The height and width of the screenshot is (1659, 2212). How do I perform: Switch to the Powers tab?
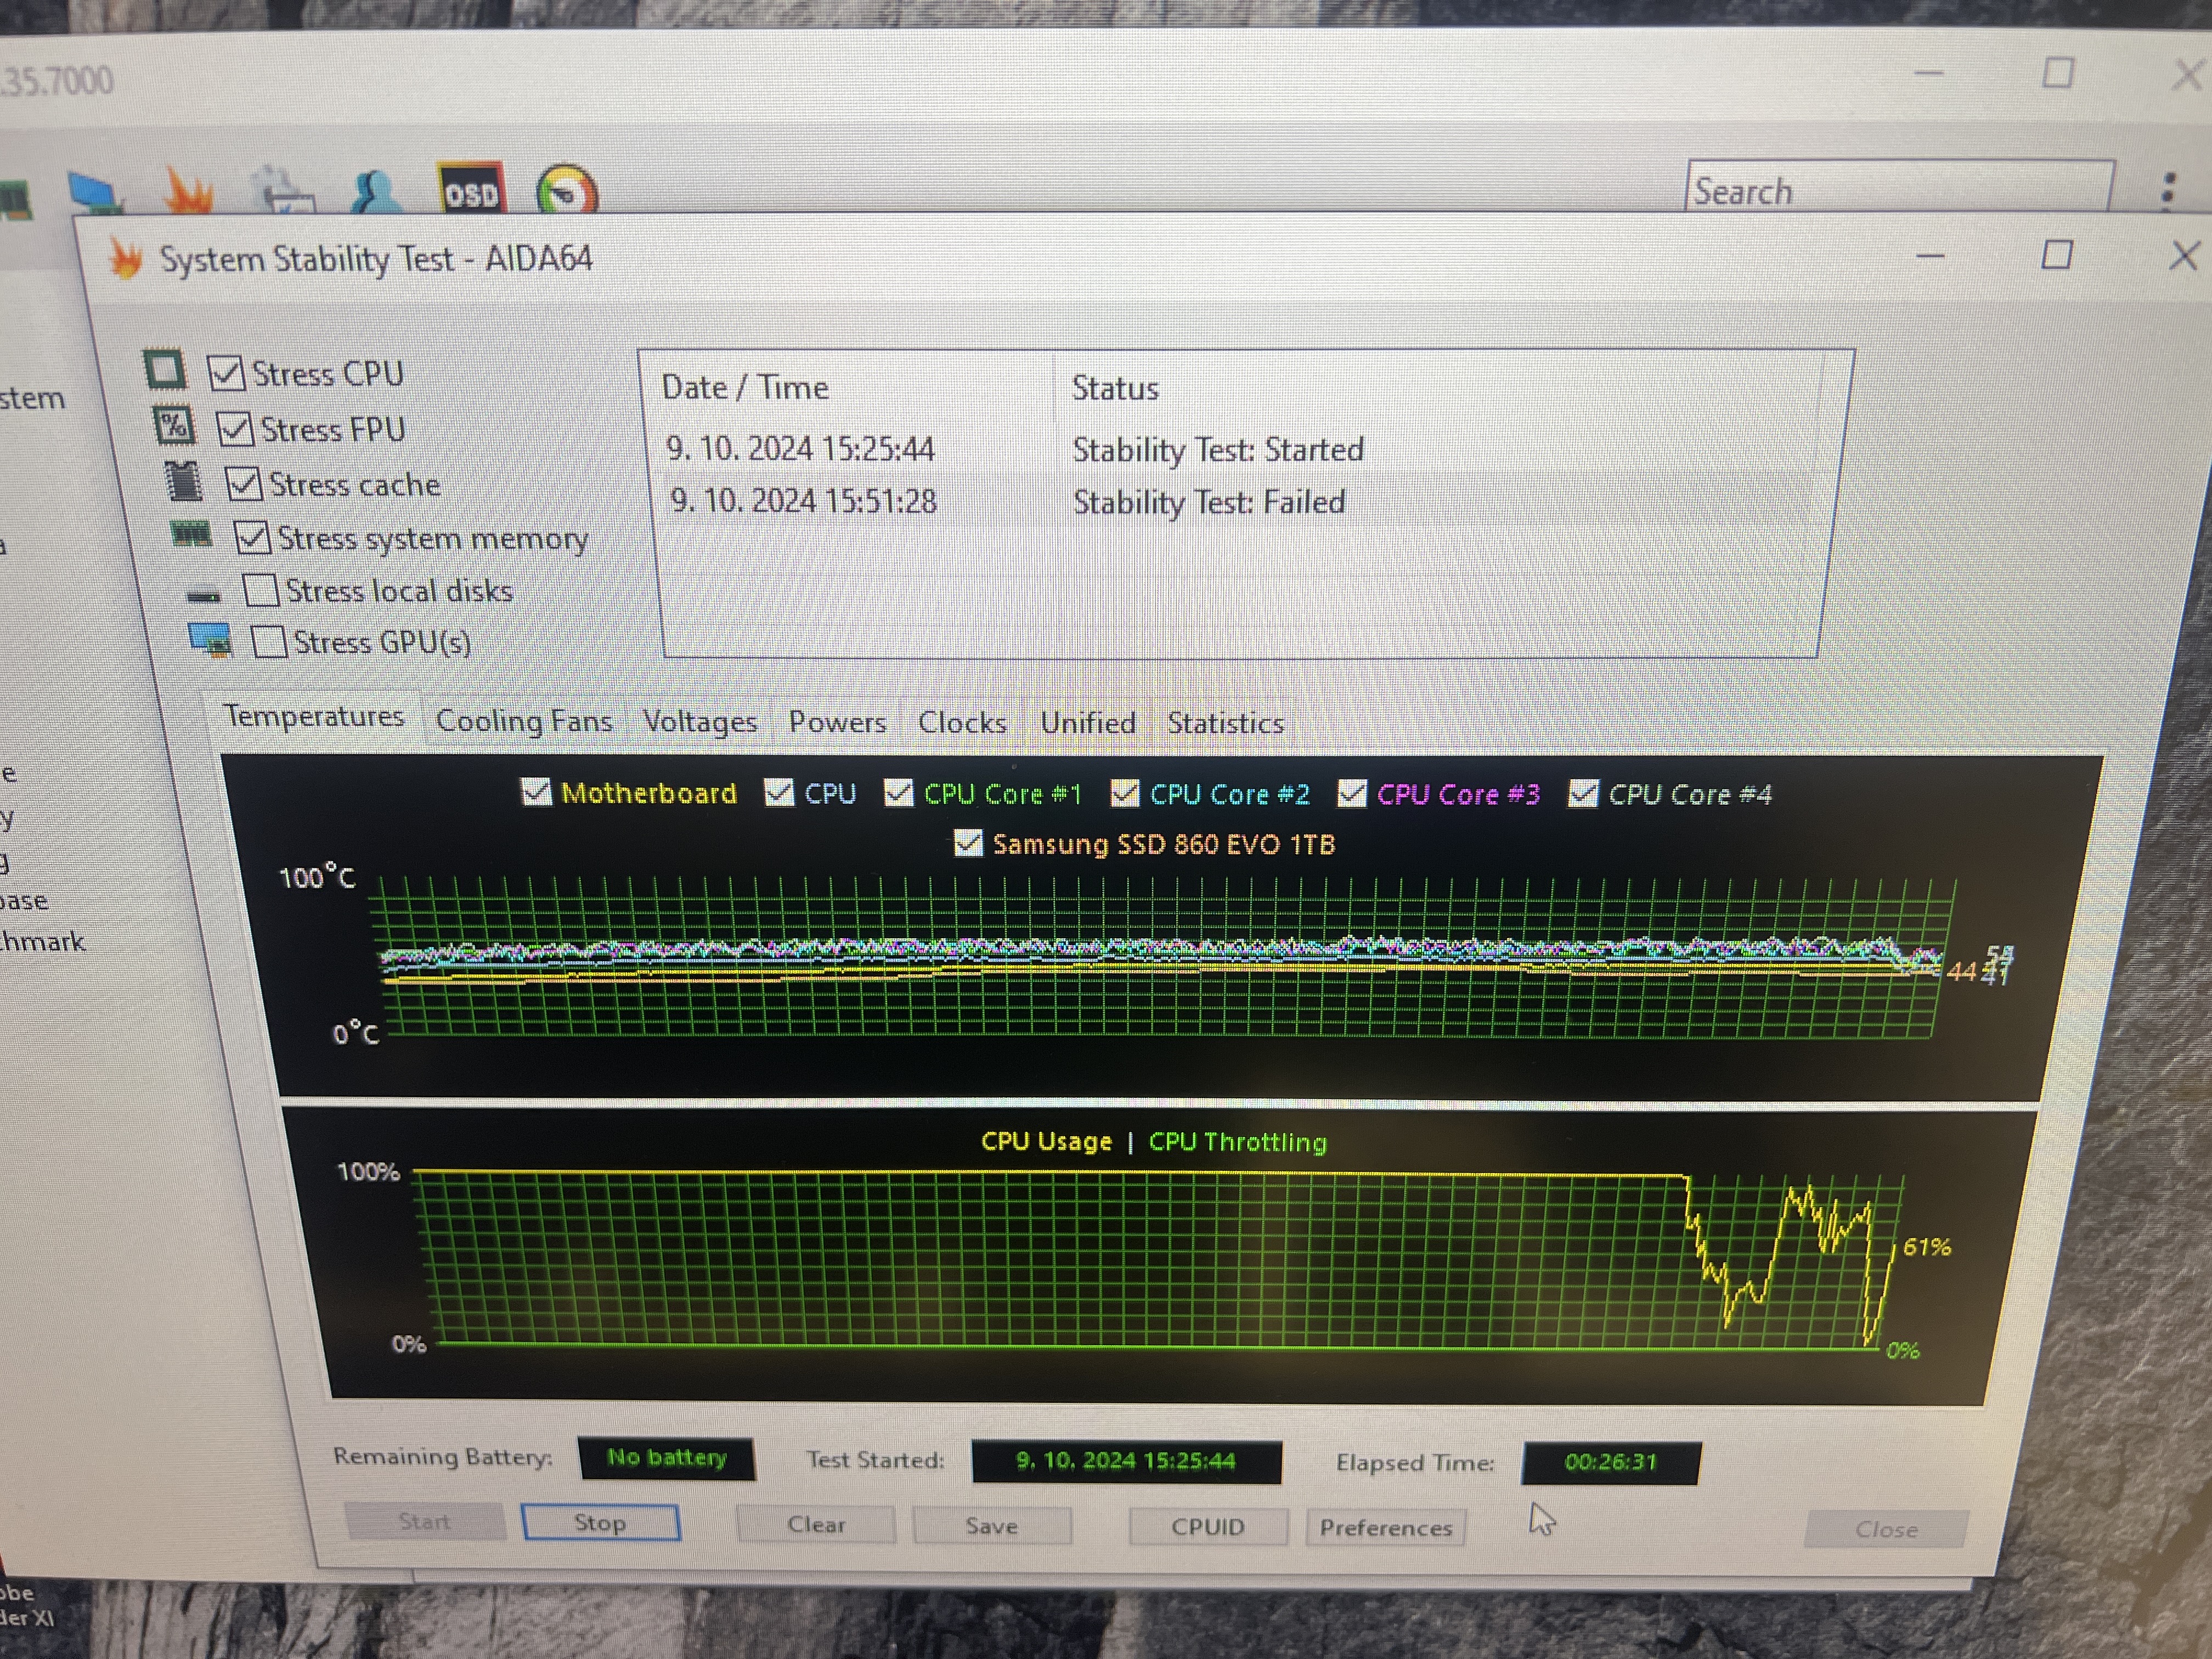837,722
